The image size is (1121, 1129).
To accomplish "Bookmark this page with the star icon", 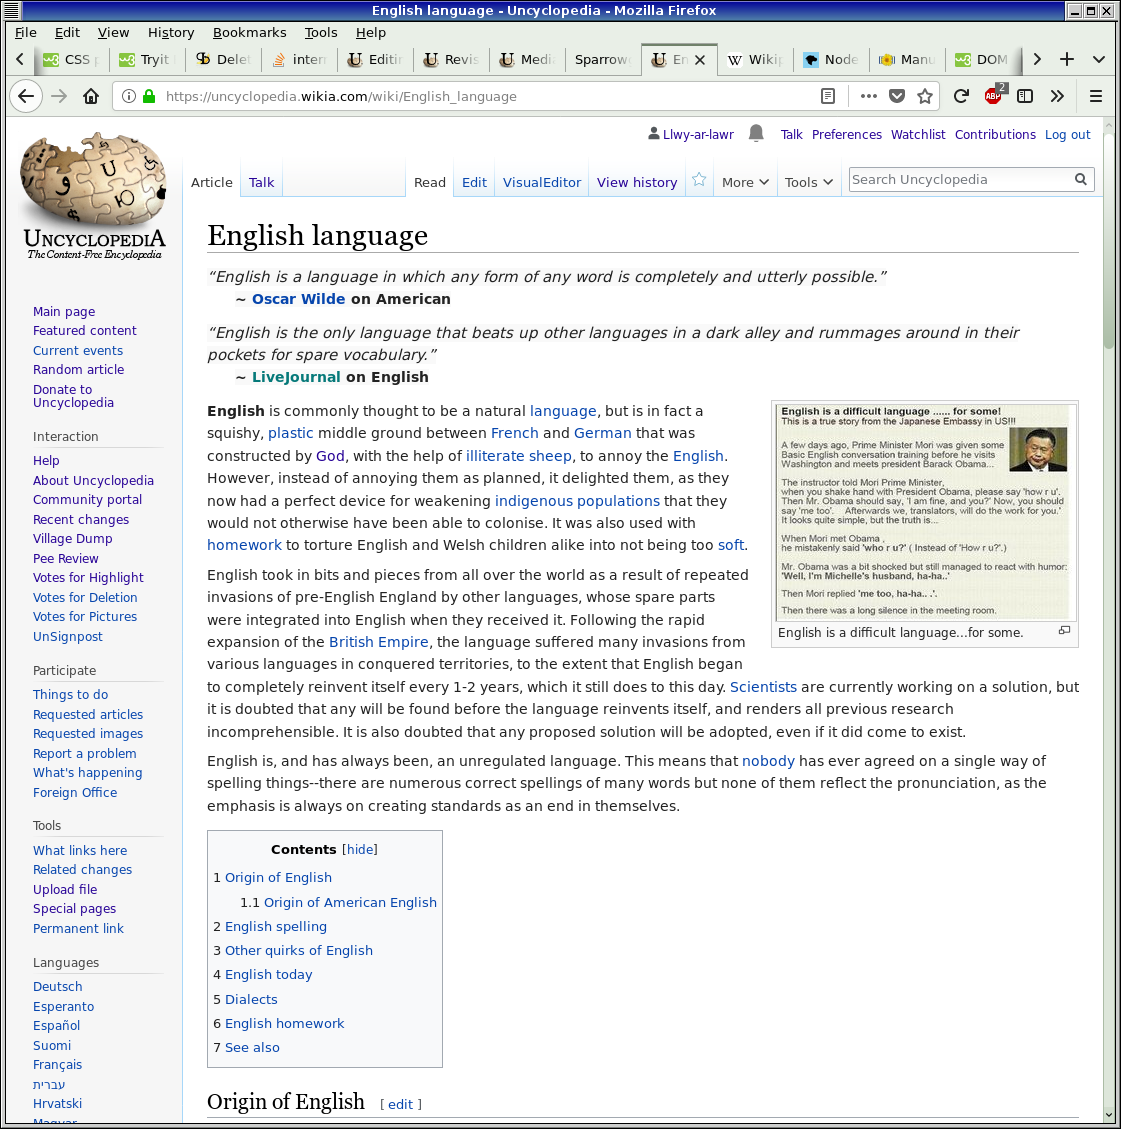I will pyautogui.click(x=925, y=96).
